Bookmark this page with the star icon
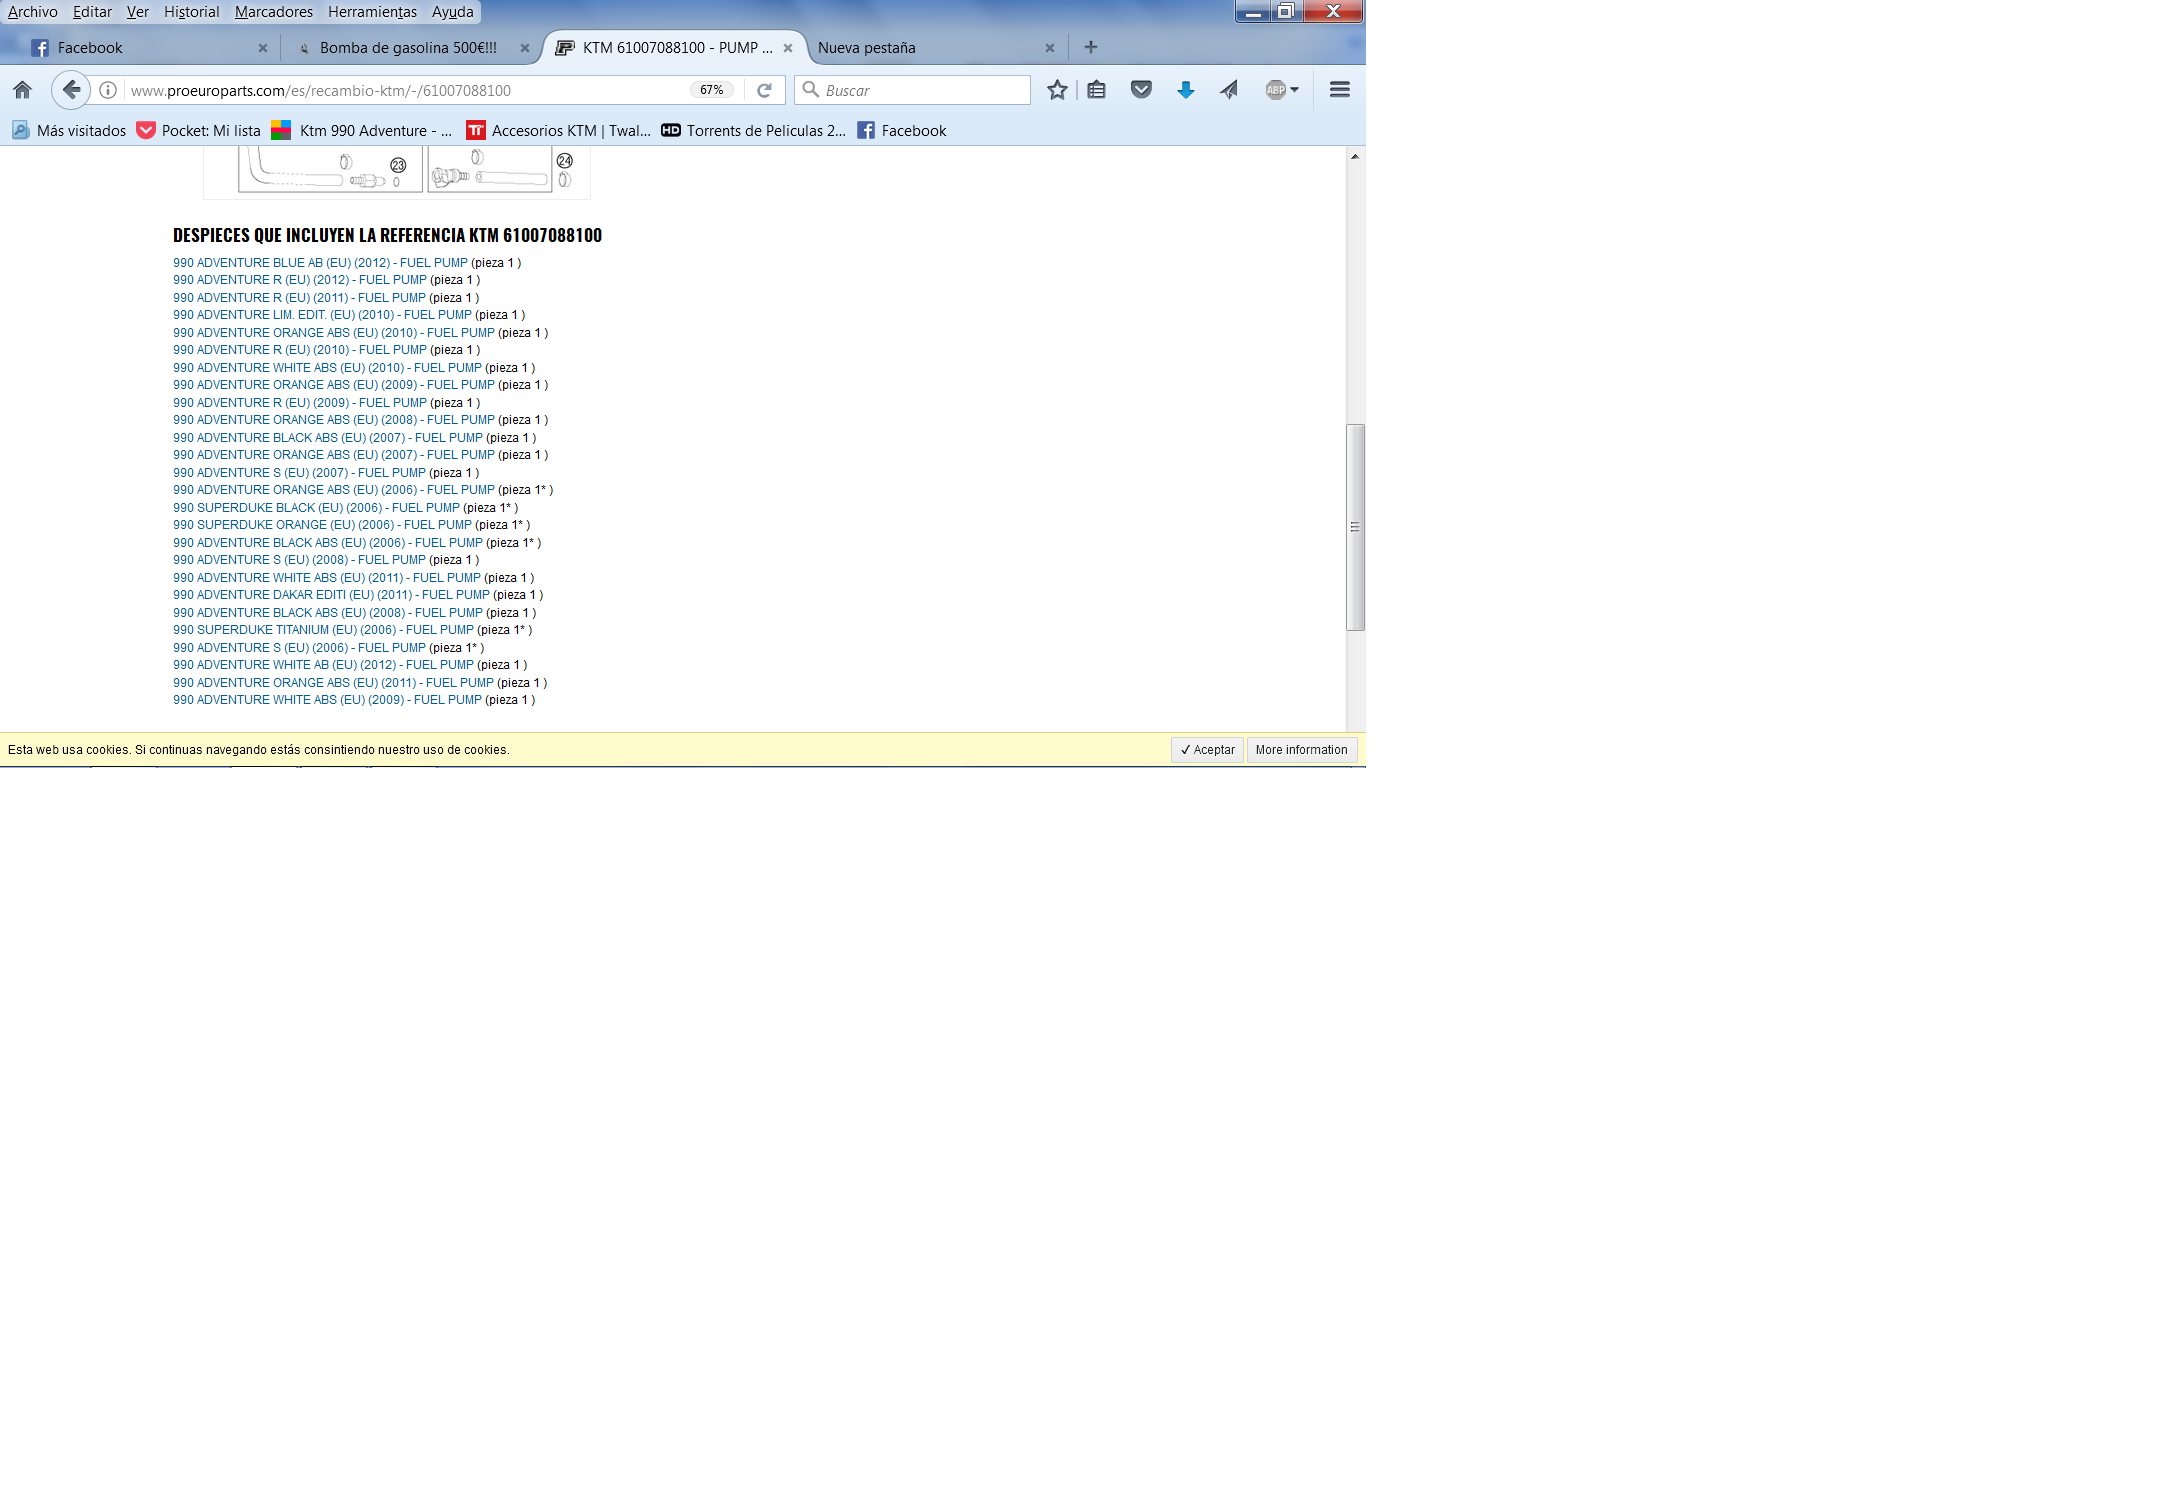The width and height of the screenshot is (2179, 1496). tap(1057, 90)
